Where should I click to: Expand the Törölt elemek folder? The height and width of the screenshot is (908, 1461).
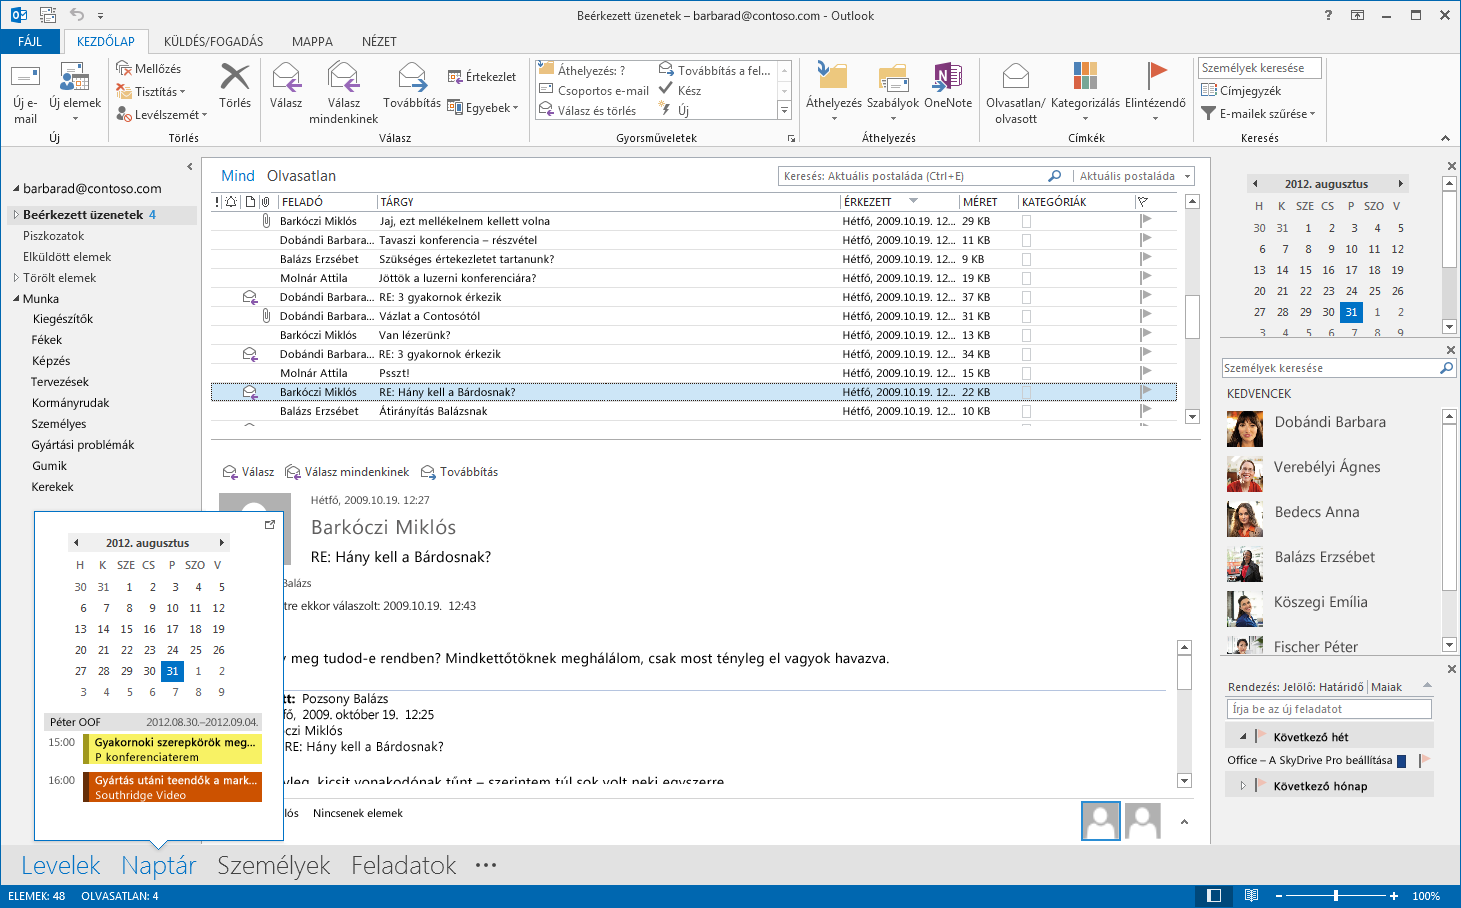click(x=16, y=278)
